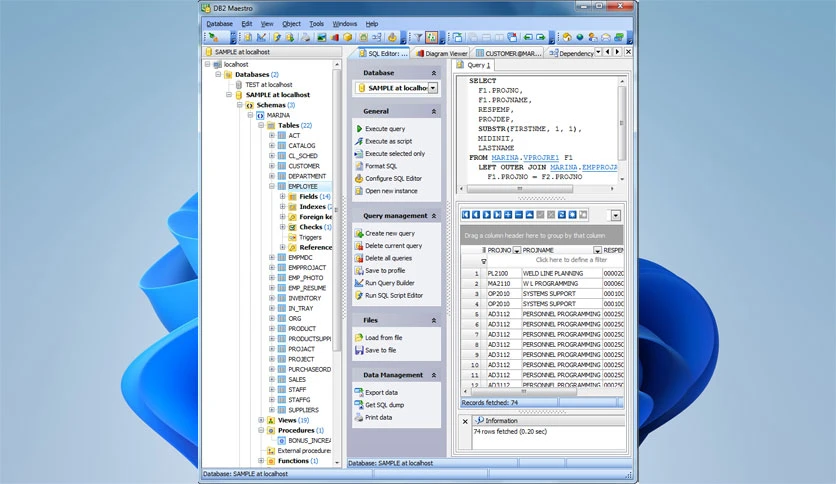This screenshot has width=836, height=484.
Task: Expand the Views node in tree
Action: click(261, 420)
